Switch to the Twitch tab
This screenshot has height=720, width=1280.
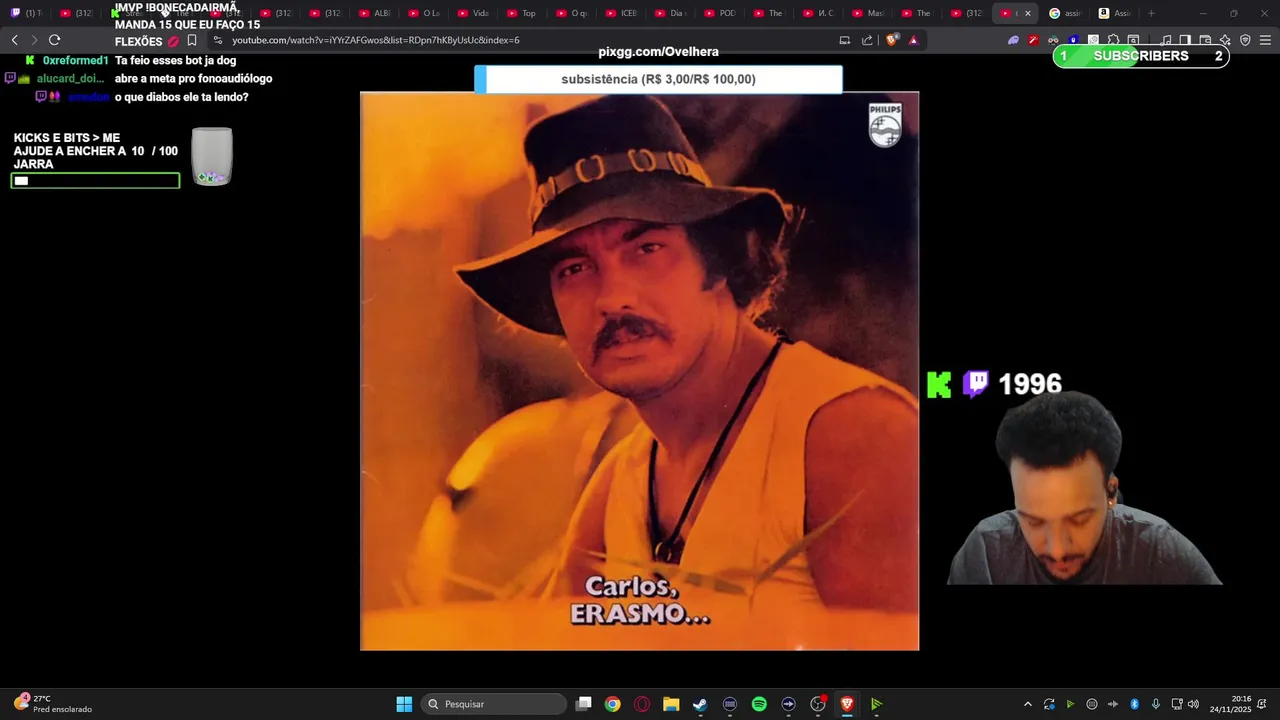[x=27, y=13]
